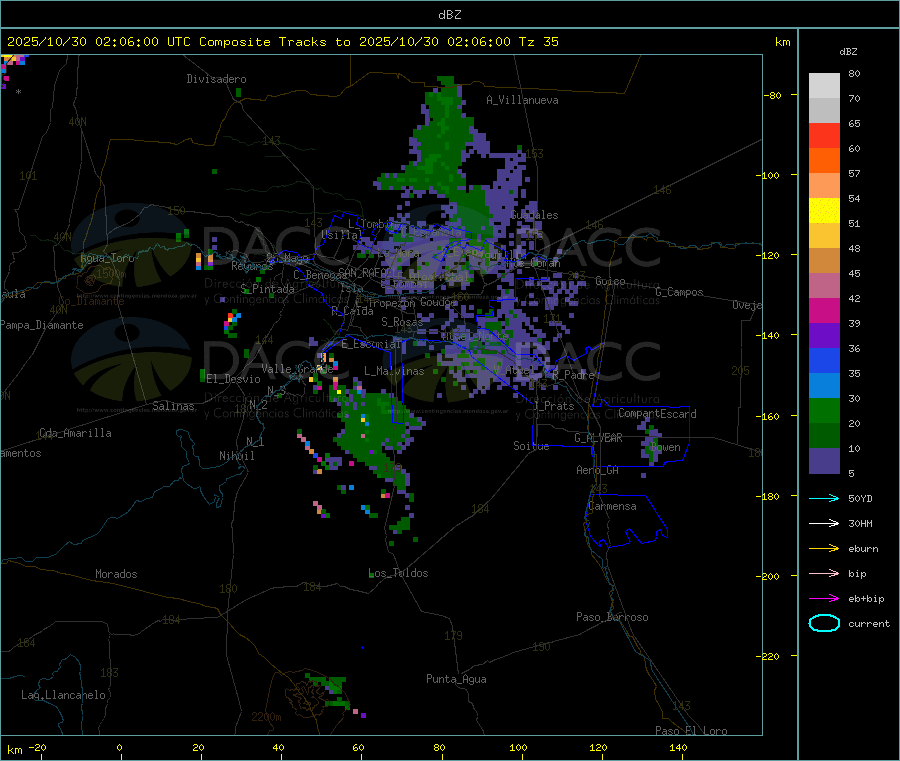This screenshot has height=761, width=900.
Task: Click the 2200m elevation label near volcano
Action: click(266, 717)
